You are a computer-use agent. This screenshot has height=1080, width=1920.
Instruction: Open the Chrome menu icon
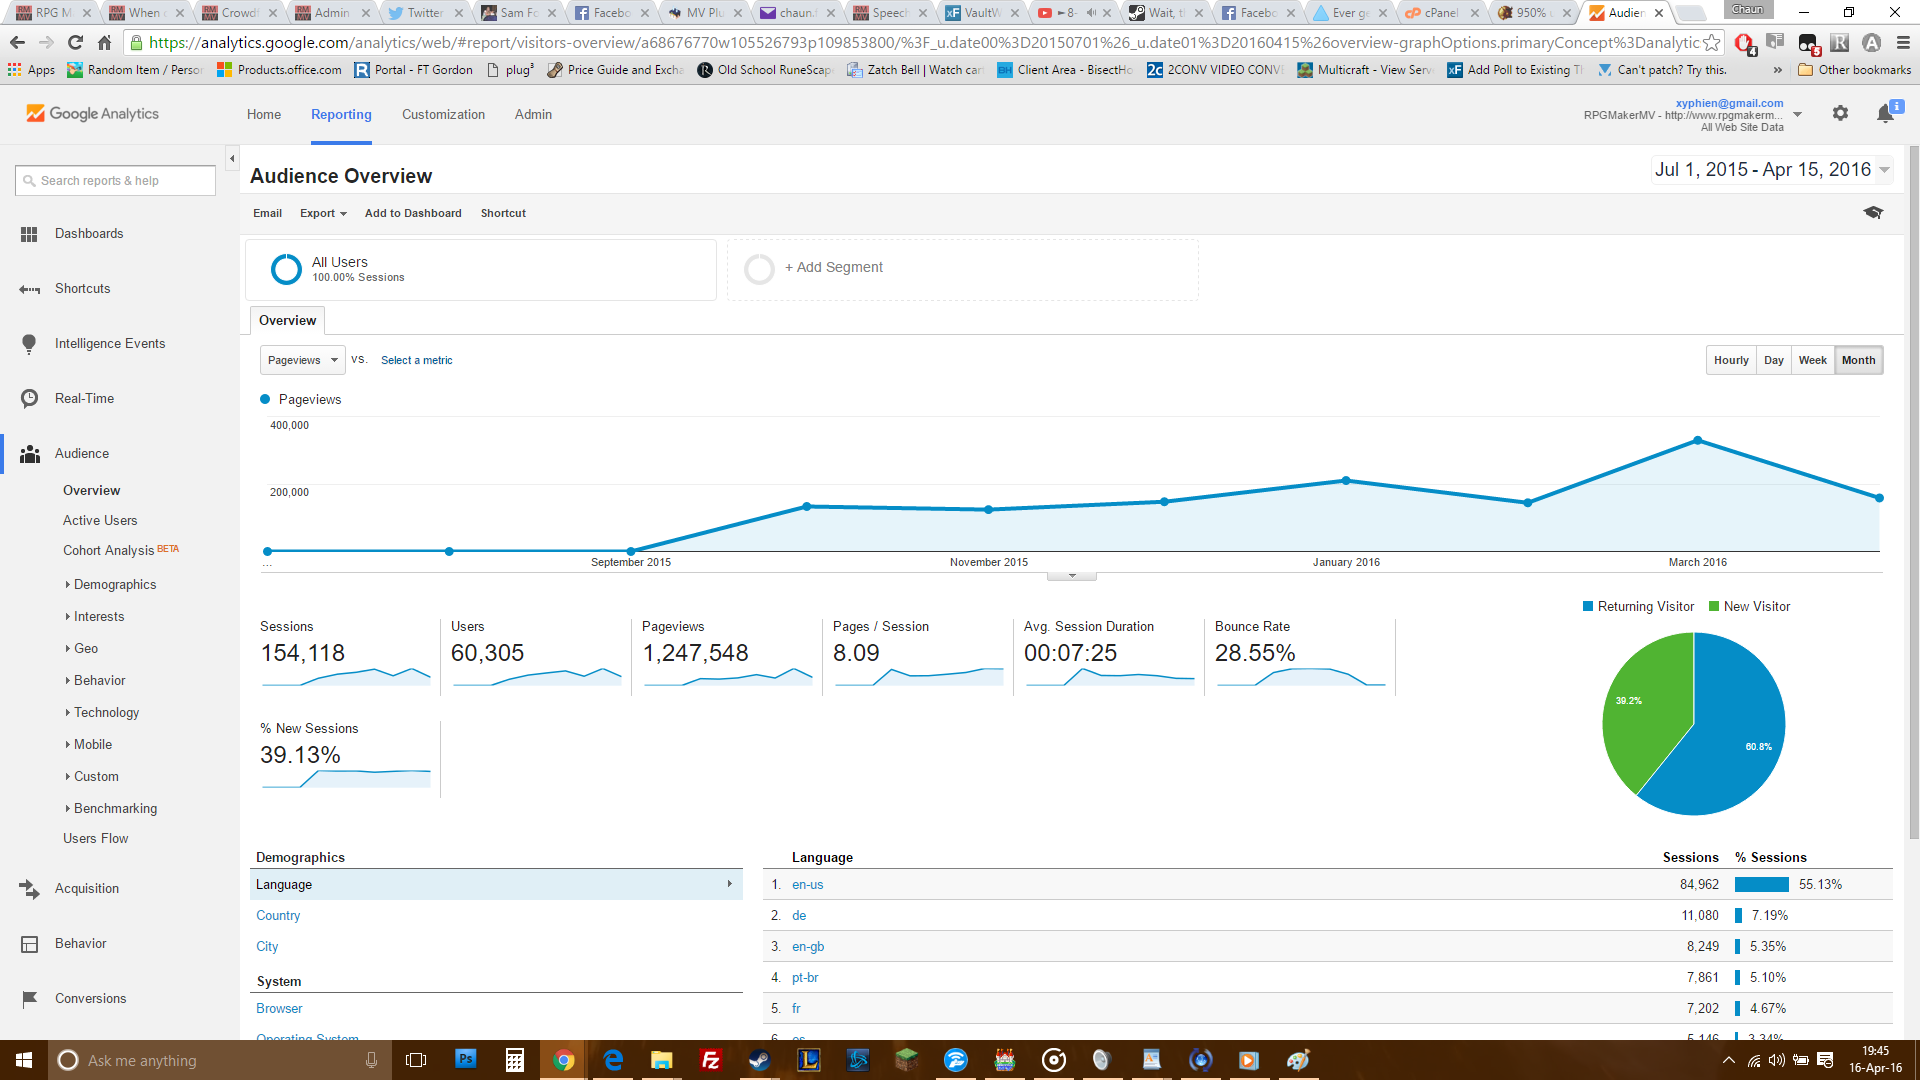pos(1903,43)
